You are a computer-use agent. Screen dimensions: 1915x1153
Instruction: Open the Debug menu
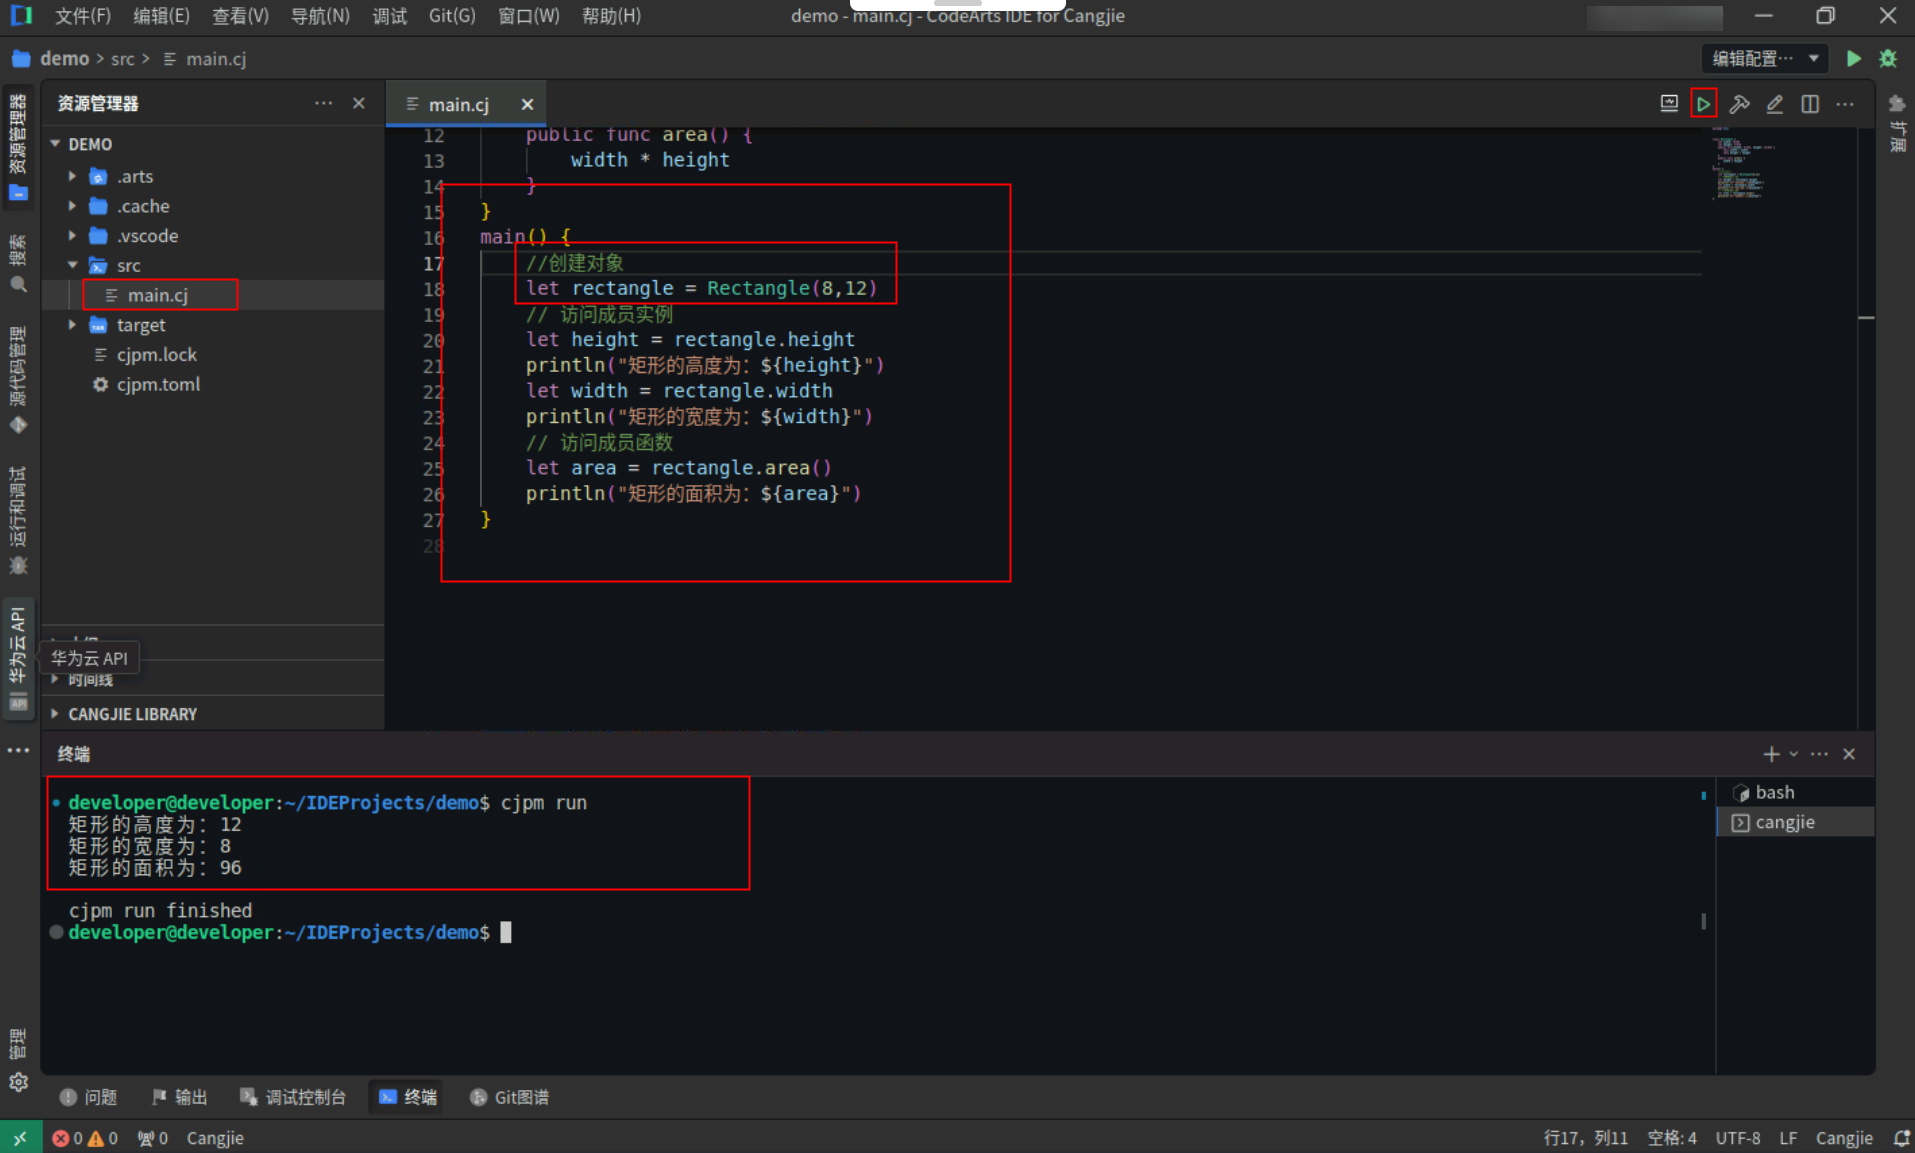point(389,16)
